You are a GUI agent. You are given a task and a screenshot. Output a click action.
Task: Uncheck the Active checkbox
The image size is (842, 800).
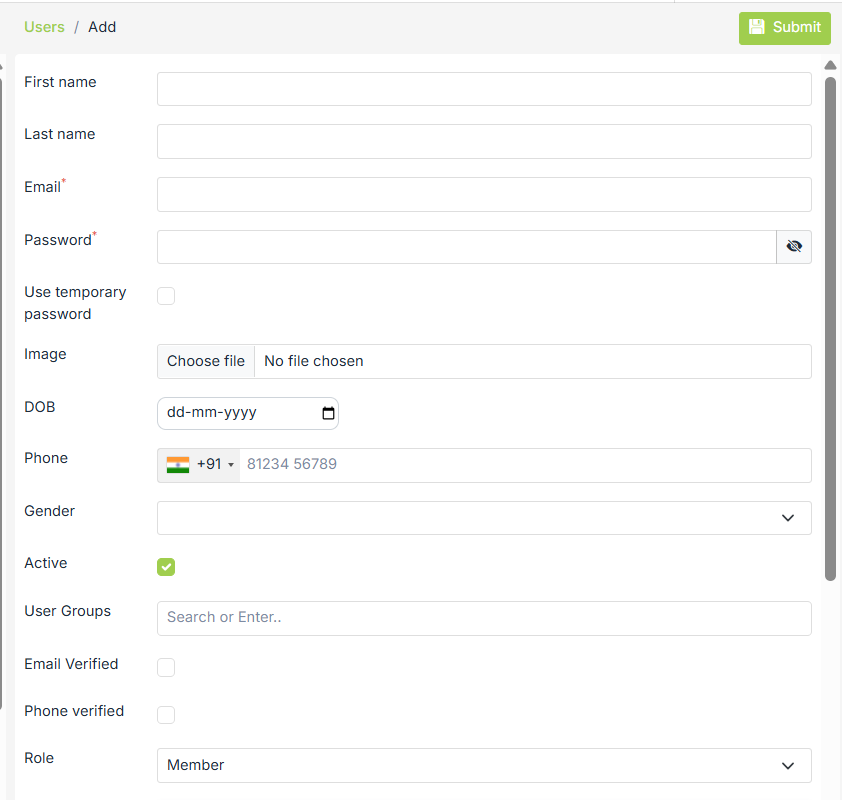tap(166, 567)
